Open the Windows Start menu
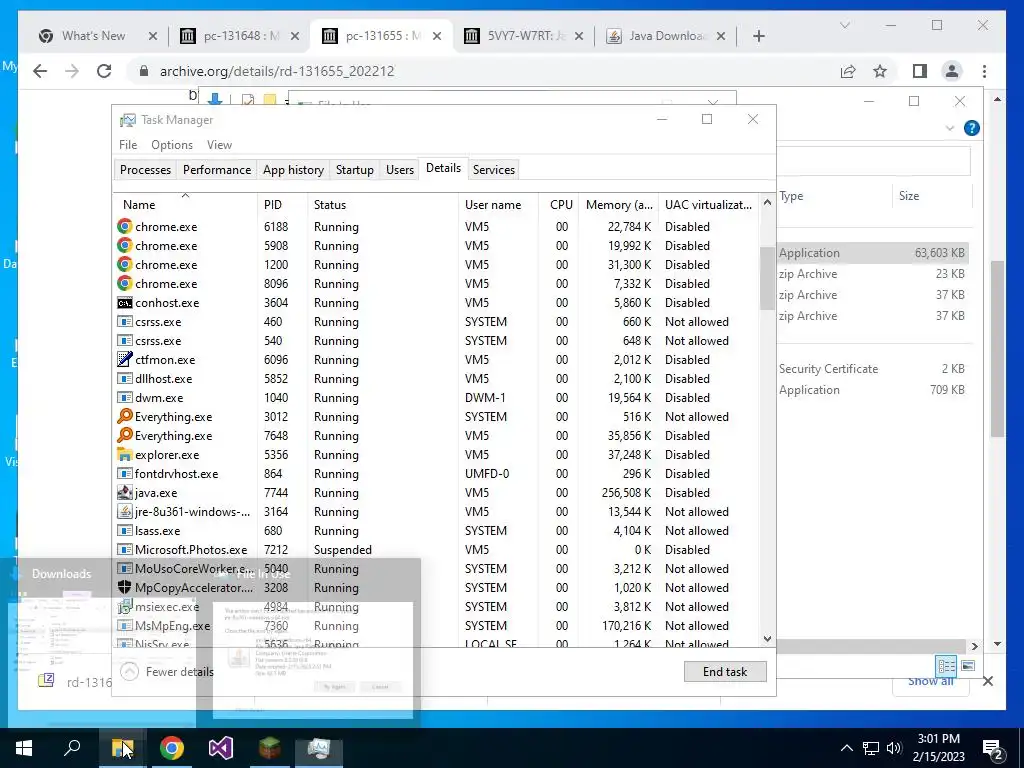Viewport: 1024px width, 768px height. pyautogui.click(x=24, y=748)
